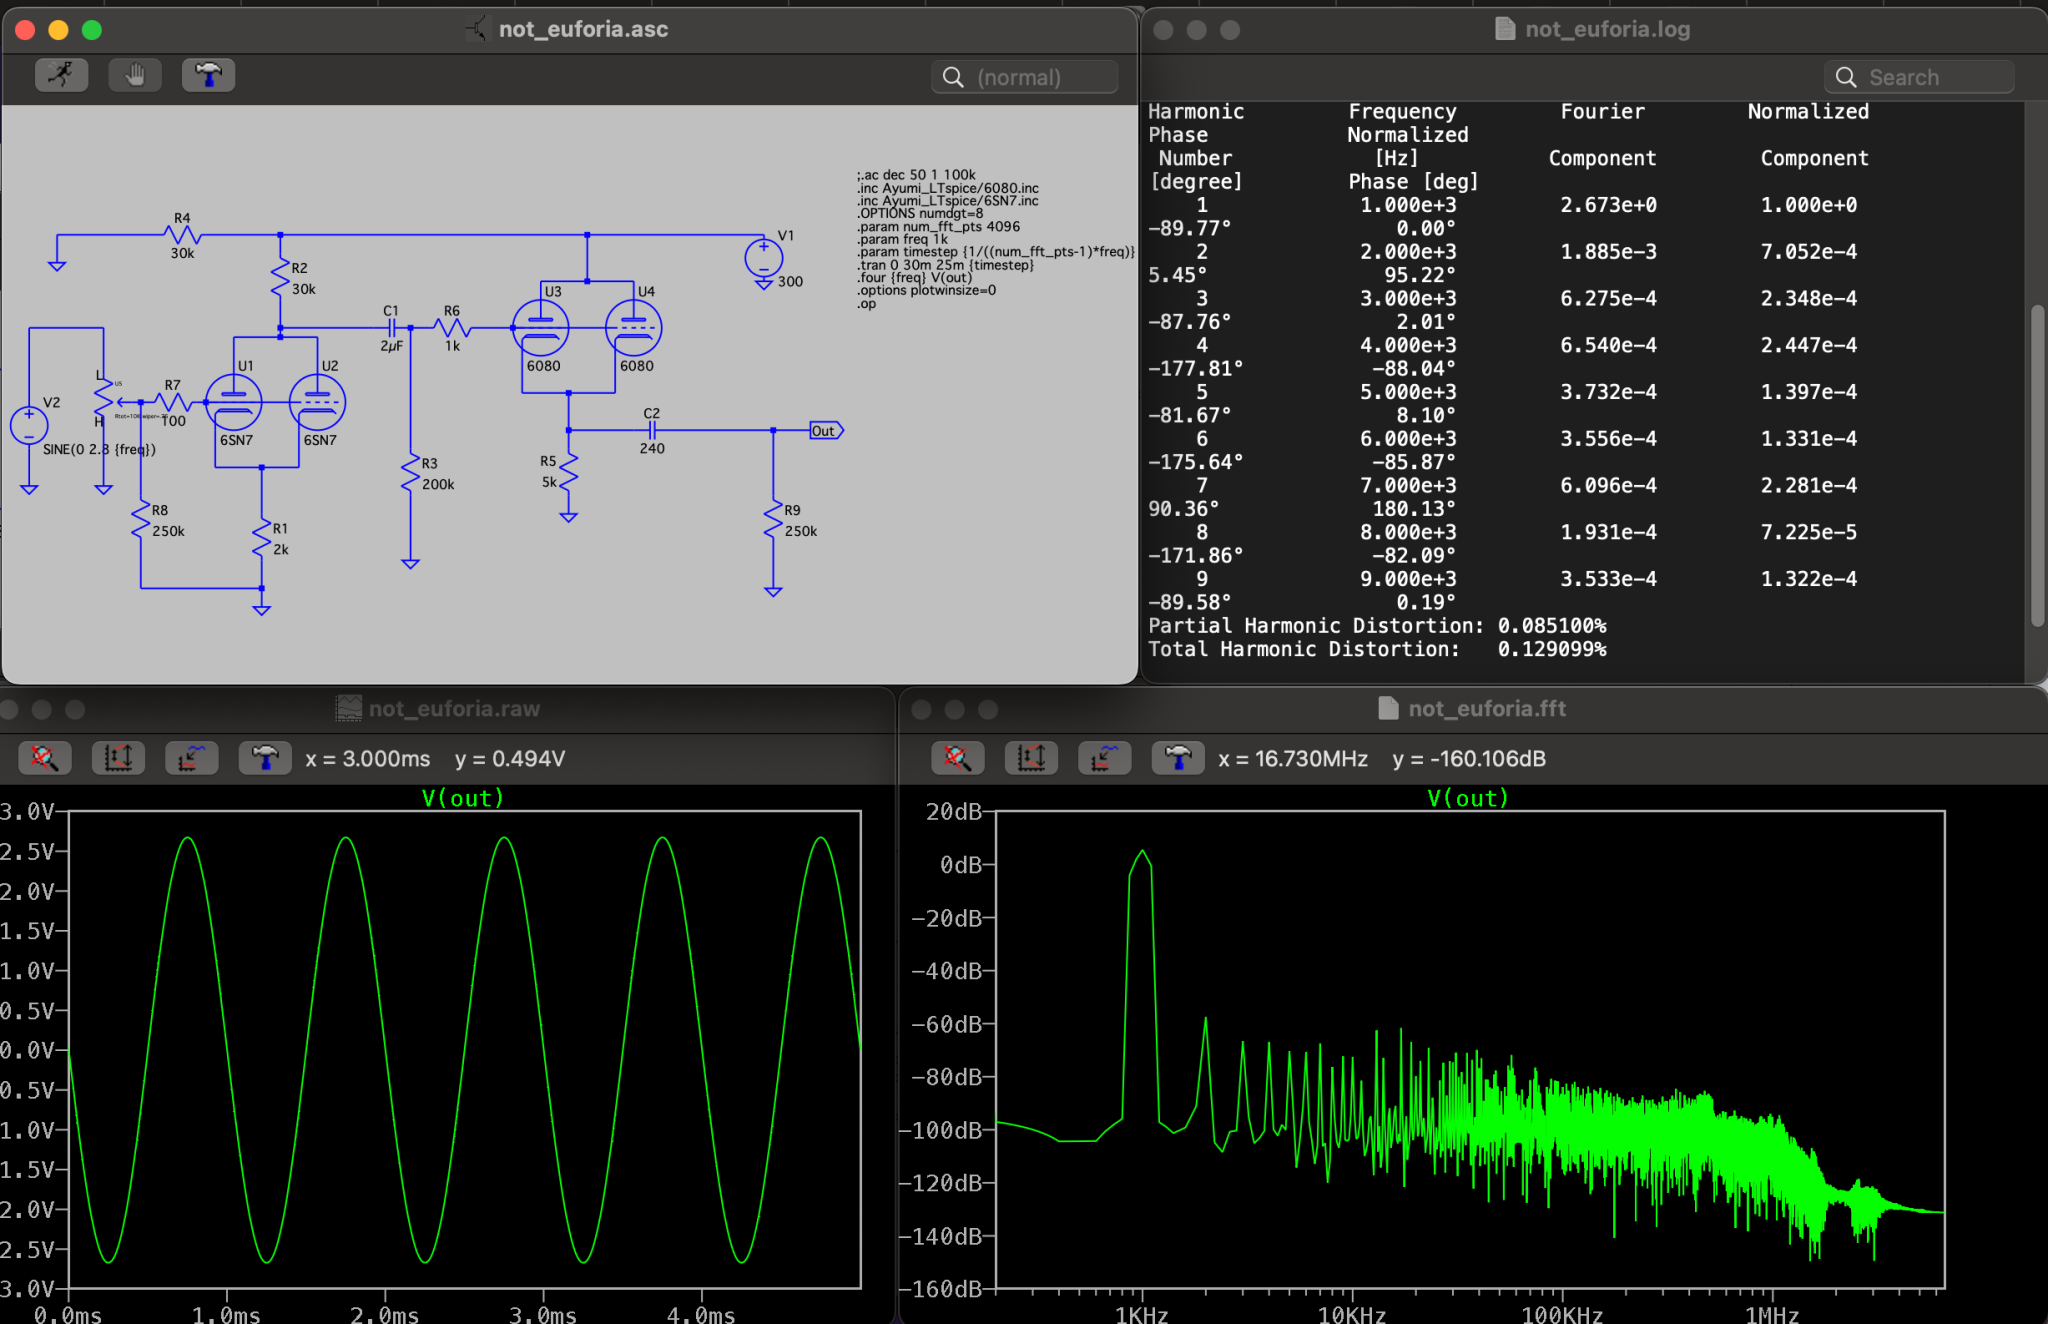Image resolution: width=2048 pixels, height=1324 pixels.
Task: Select the V(out) trace label in the FFT plot
Action: pos(1468,798)
